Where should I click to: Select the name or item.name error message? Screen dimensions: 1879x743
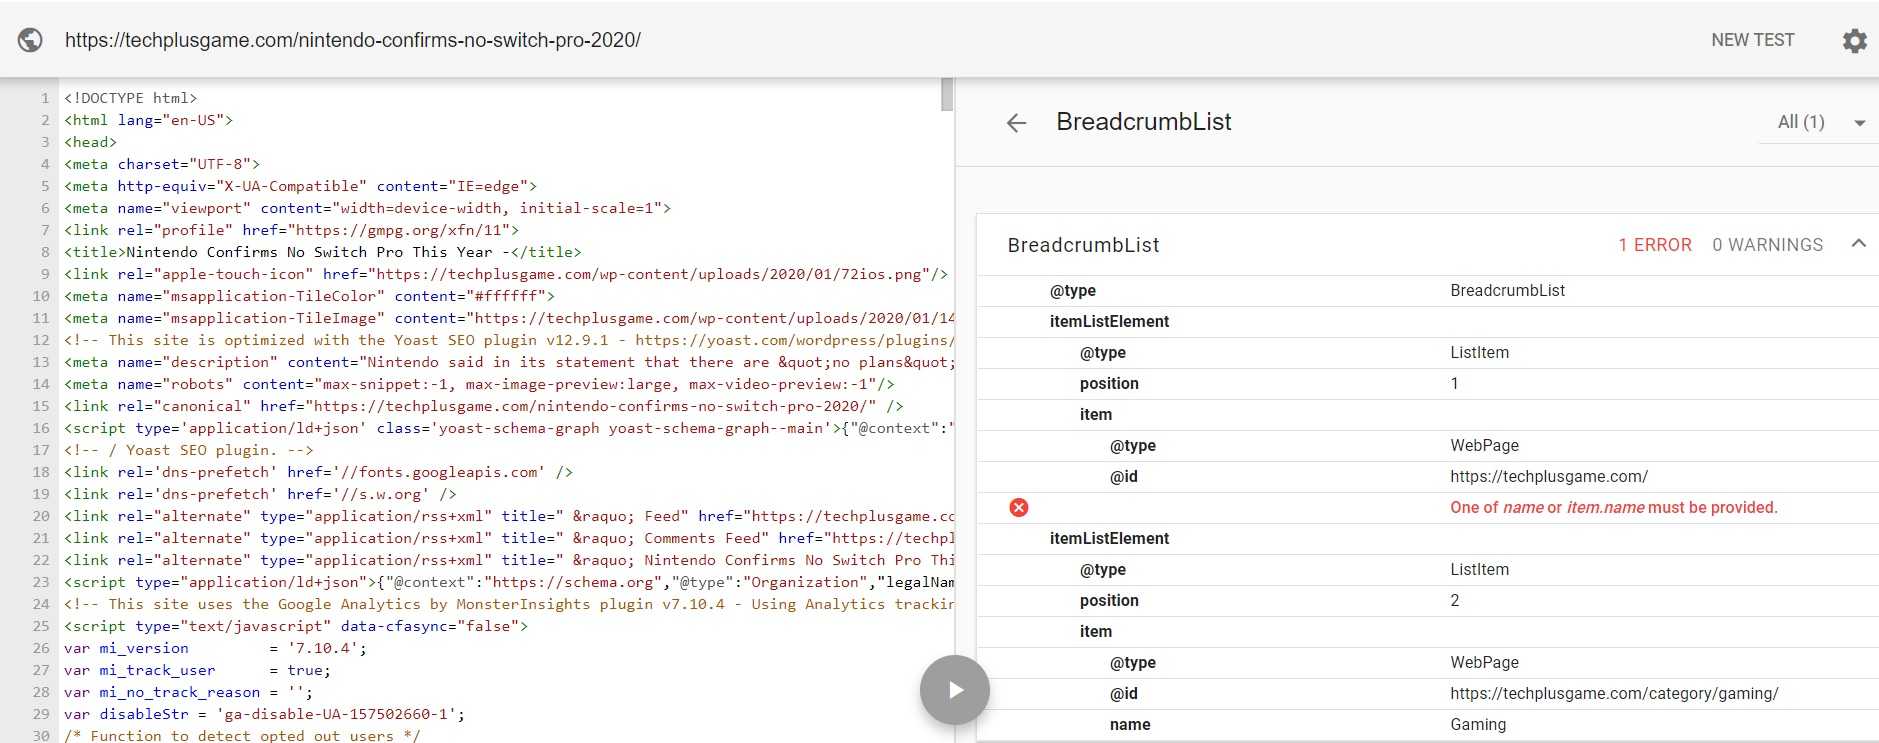point(1613,508)
